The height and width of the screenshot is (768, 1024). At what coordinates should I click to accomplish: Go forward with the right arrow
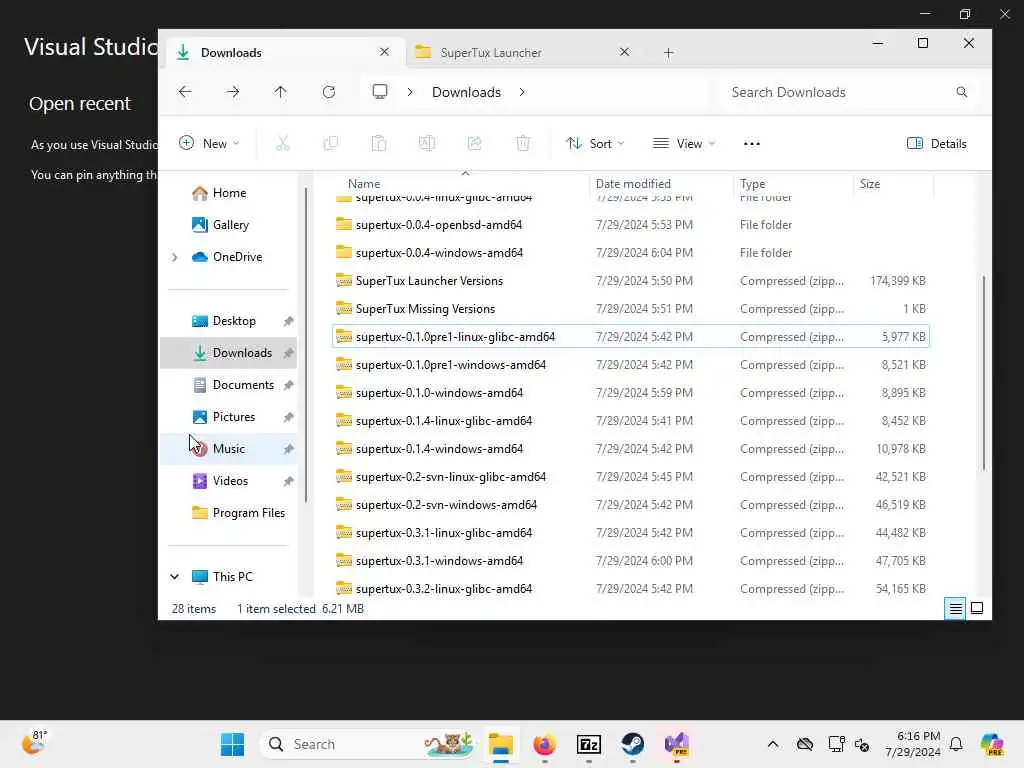(x=233, y=92)
